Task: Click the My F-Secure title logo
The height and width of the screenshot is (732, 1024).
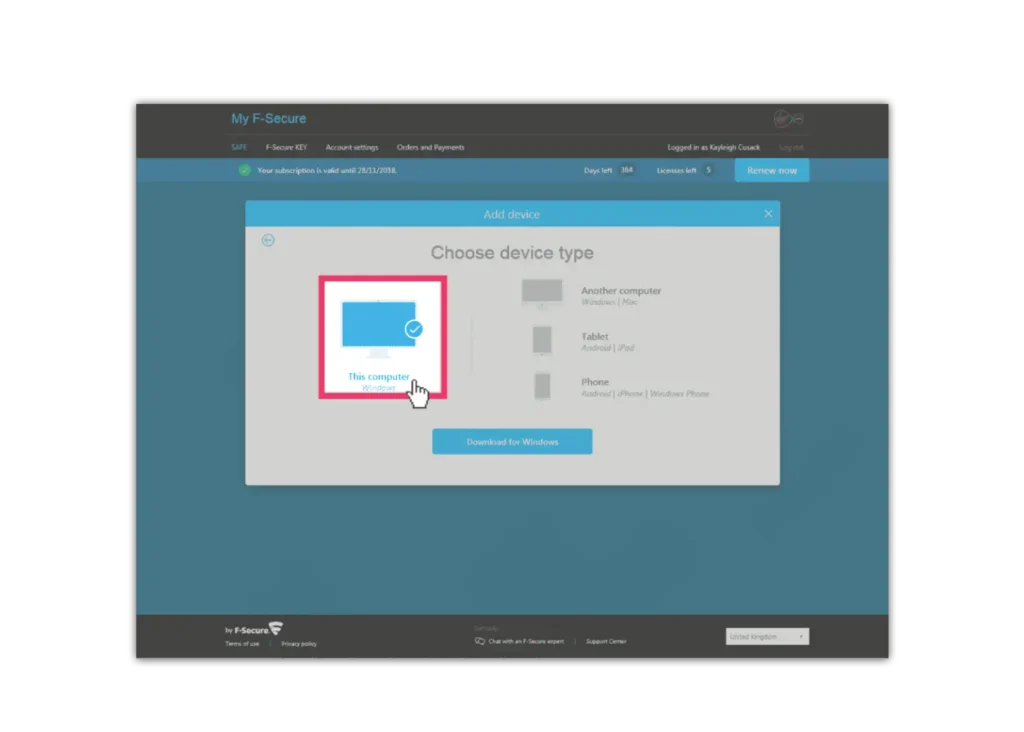Action: 268,119
